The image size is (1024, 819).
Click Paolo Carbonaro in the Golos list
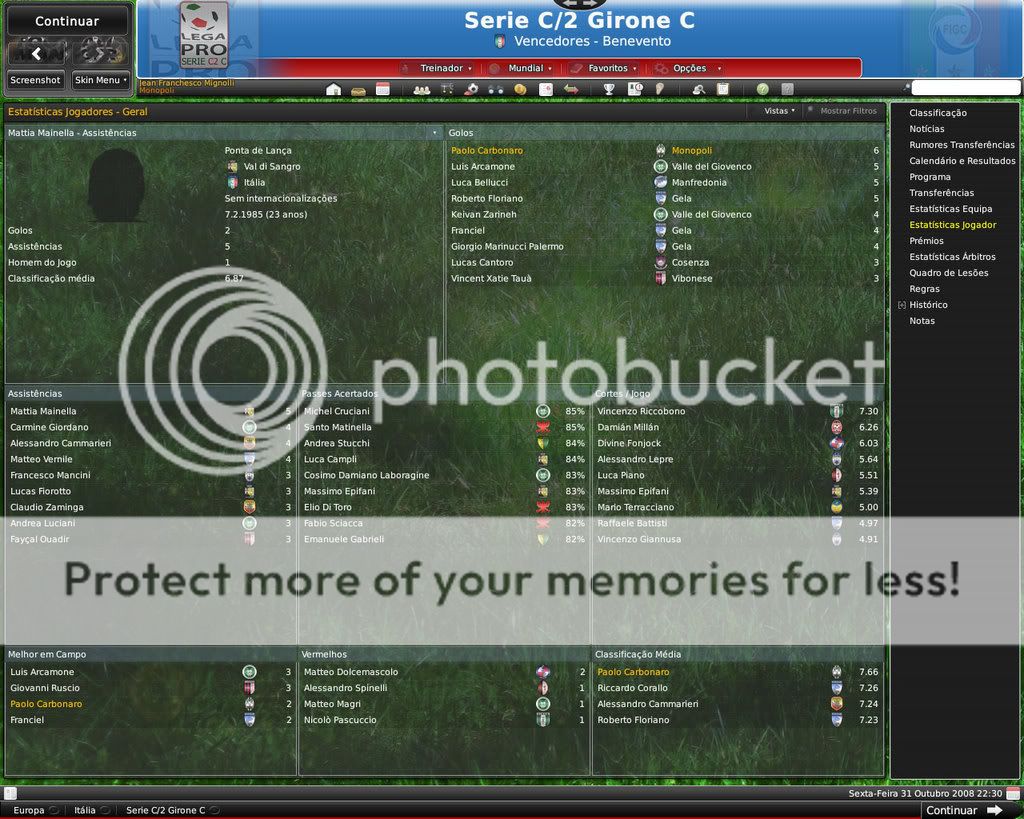coord(487,151)
